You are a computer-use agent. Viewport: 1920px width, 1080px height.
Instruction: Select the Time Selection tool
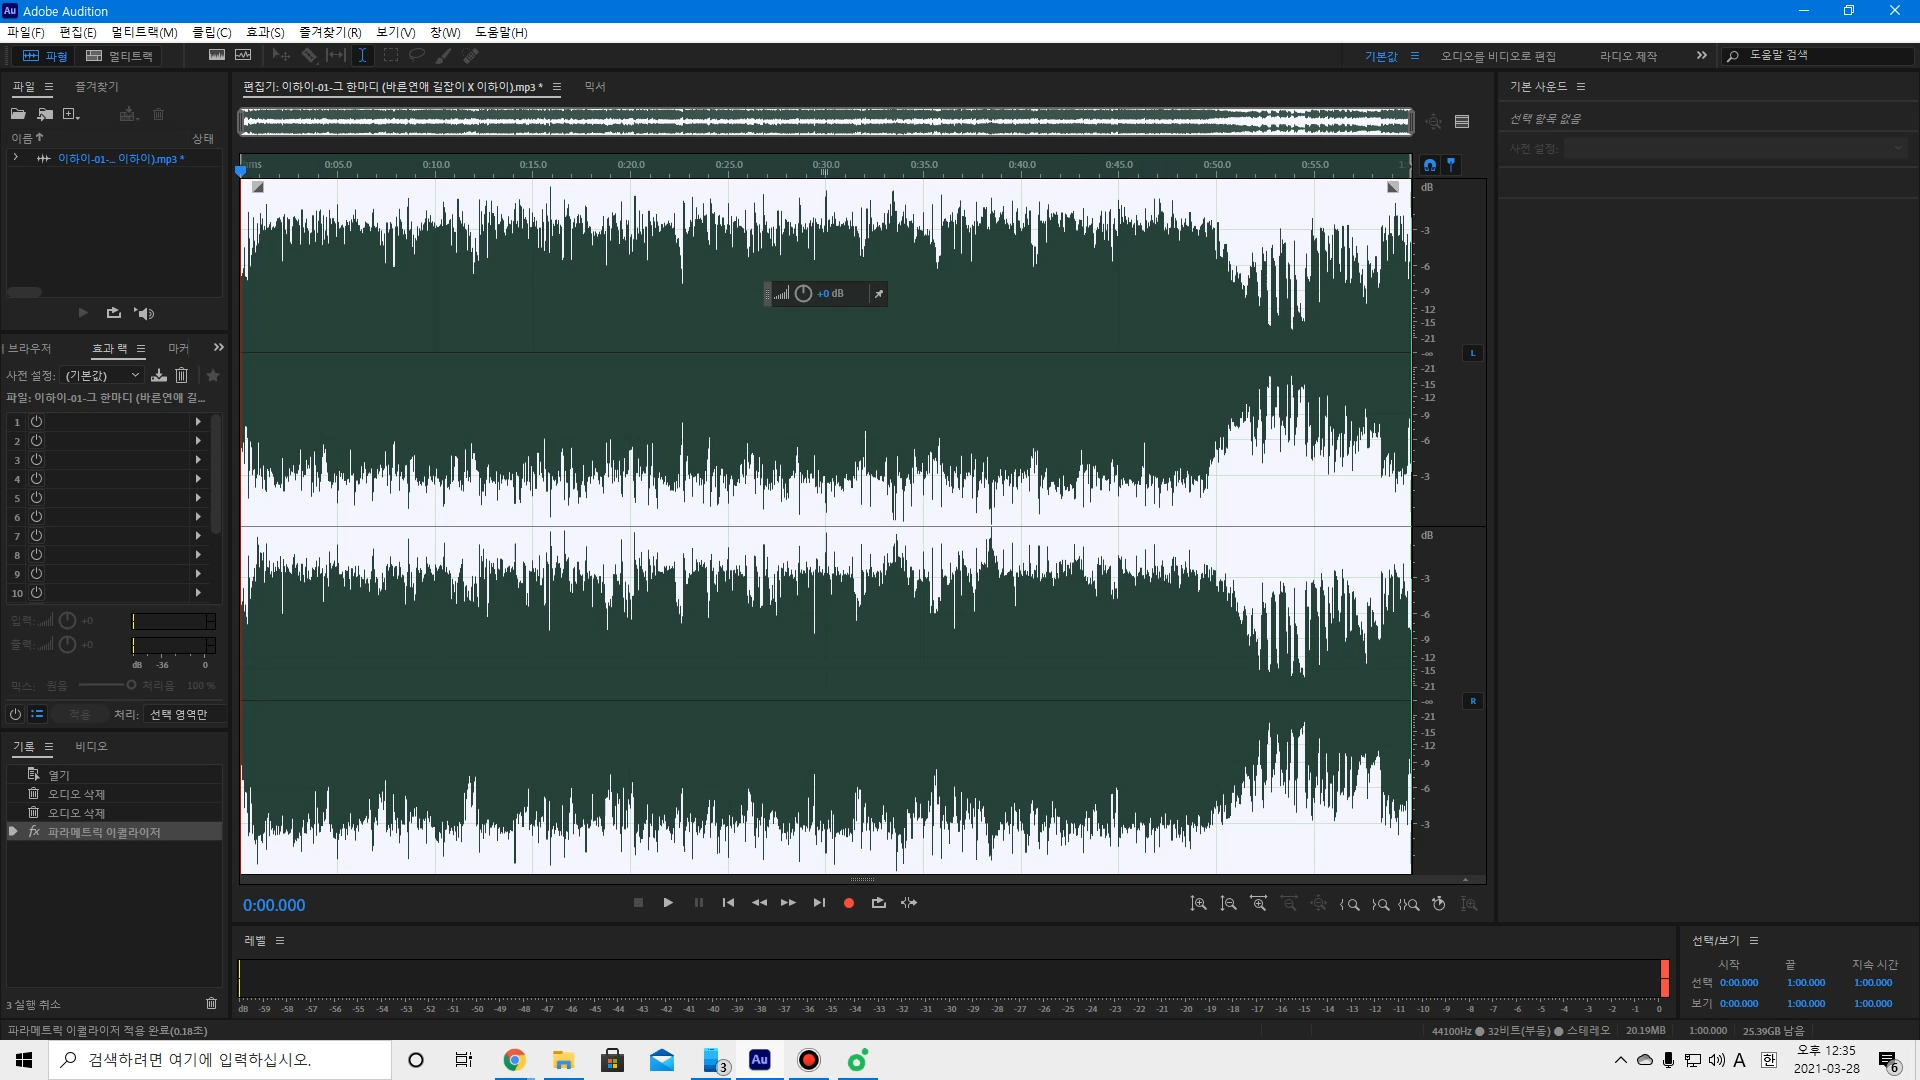click(x=362, y=56)
